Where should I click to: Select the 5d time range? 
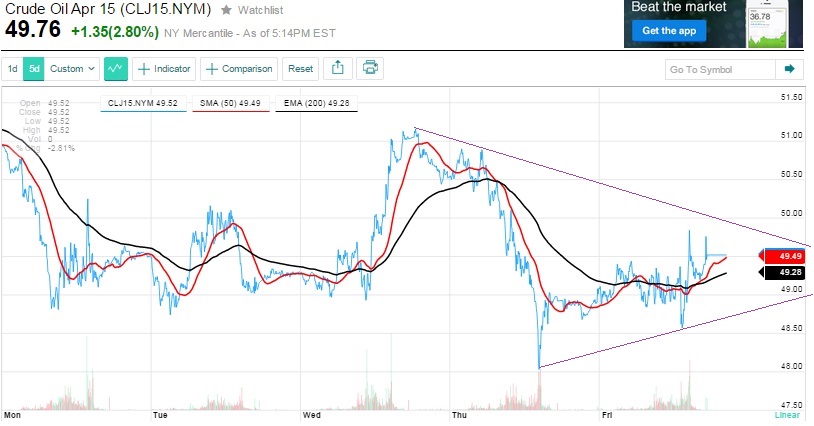[x=34, y=69]
